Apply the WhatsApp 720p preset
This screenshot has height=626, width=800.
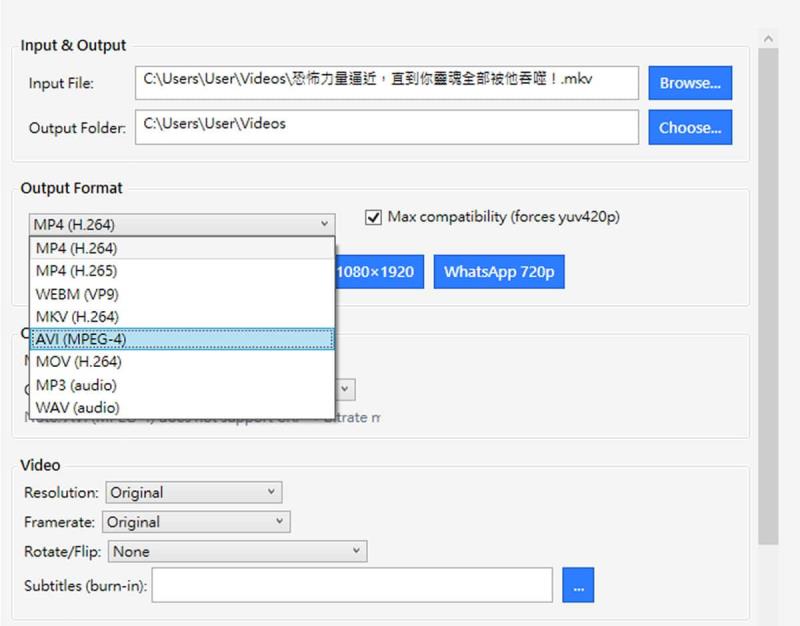coord(499,271)
